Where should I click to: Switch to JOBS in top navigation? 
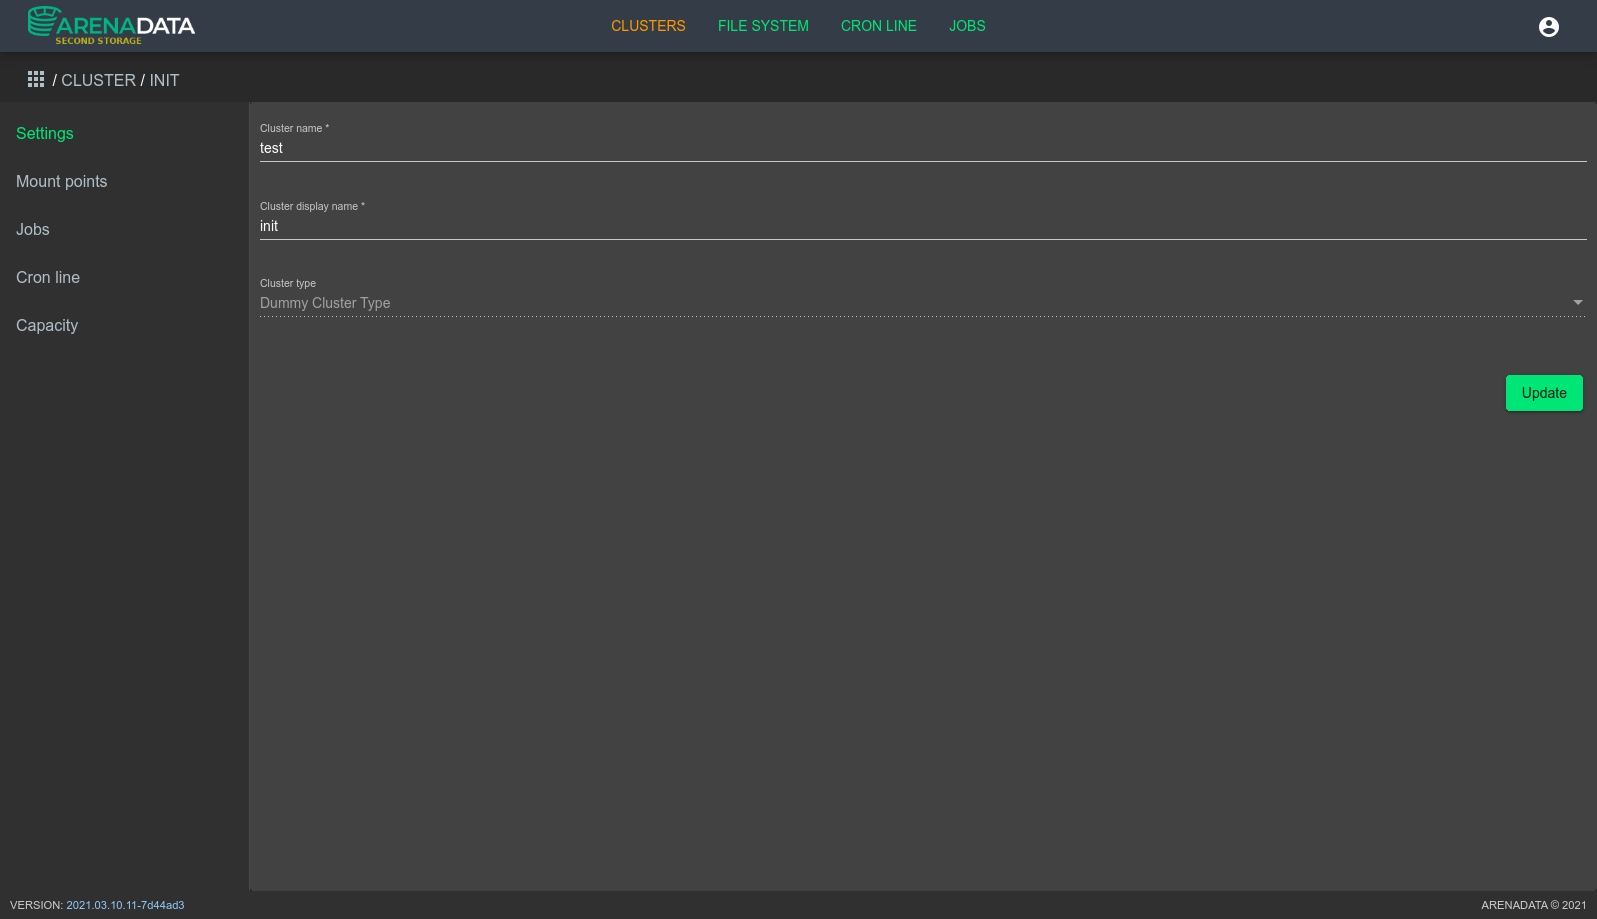(x=967, y=26)
